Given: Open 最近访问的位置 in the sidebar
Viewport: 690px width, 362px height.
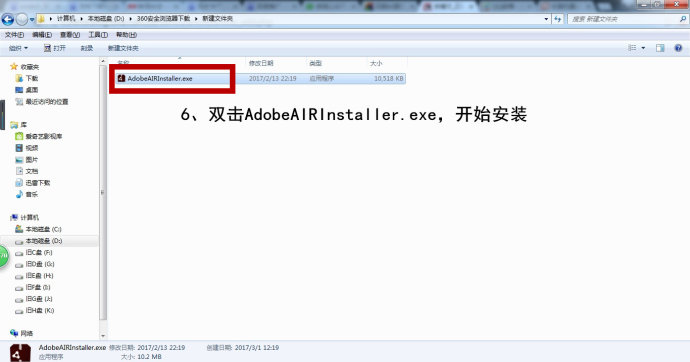Looking at the screenshot, I should [47, 102].
